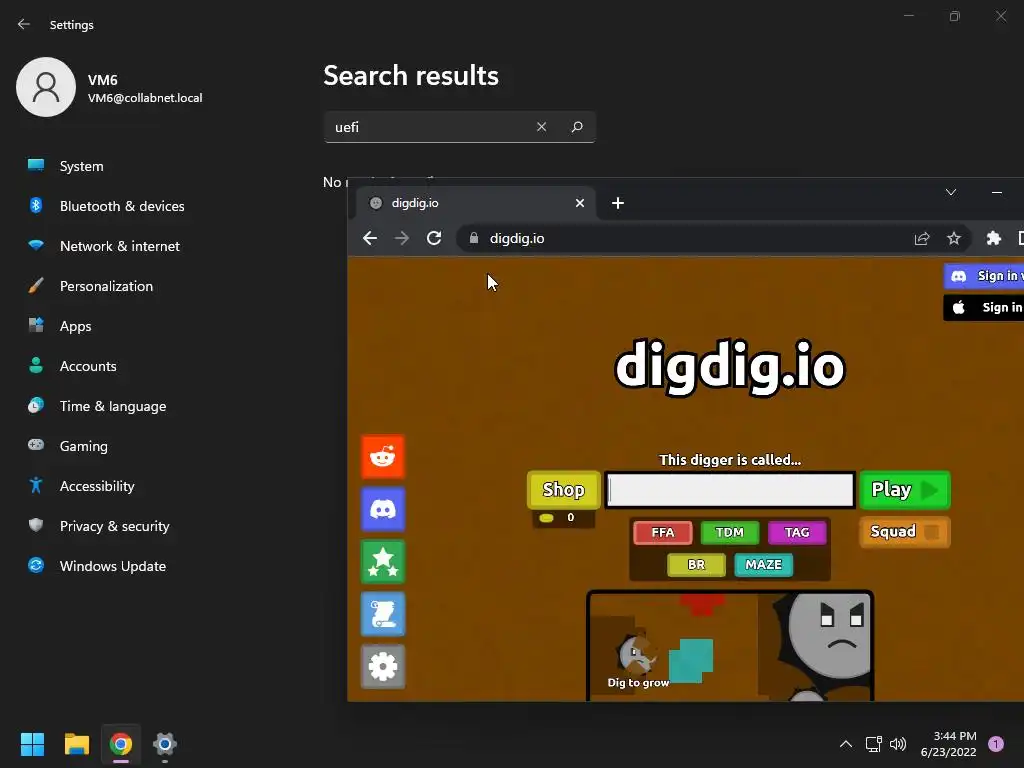Run search with the magnifier in Settings

pyautogui.click(x=577, y=127)
